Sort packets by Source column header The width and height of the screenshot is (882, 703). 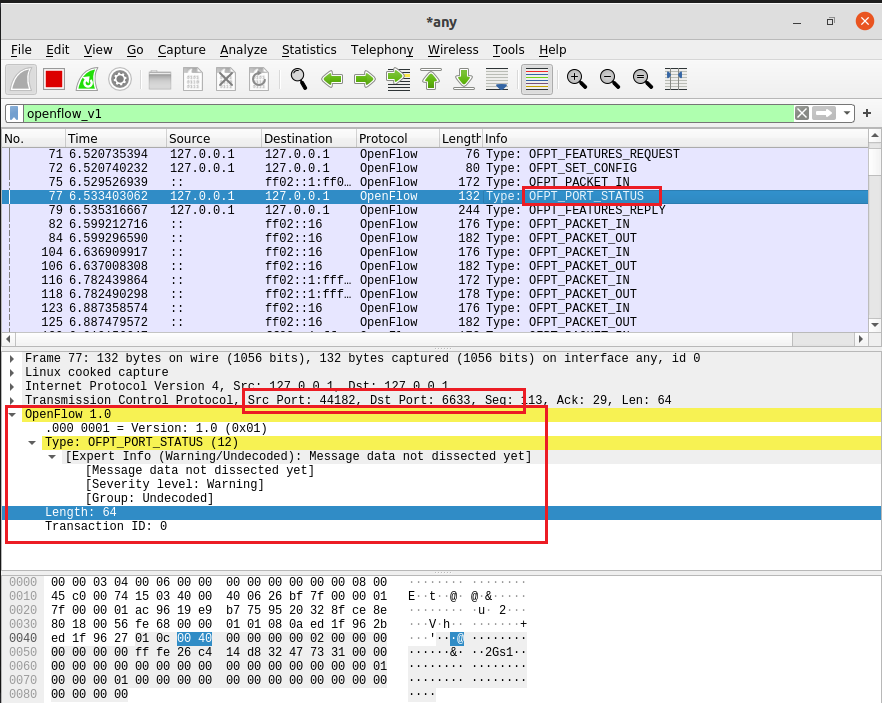point(214,138)
